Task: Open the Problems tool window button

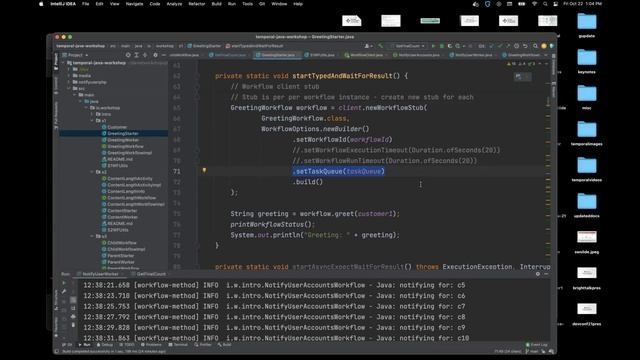Action: pos(151,345)
